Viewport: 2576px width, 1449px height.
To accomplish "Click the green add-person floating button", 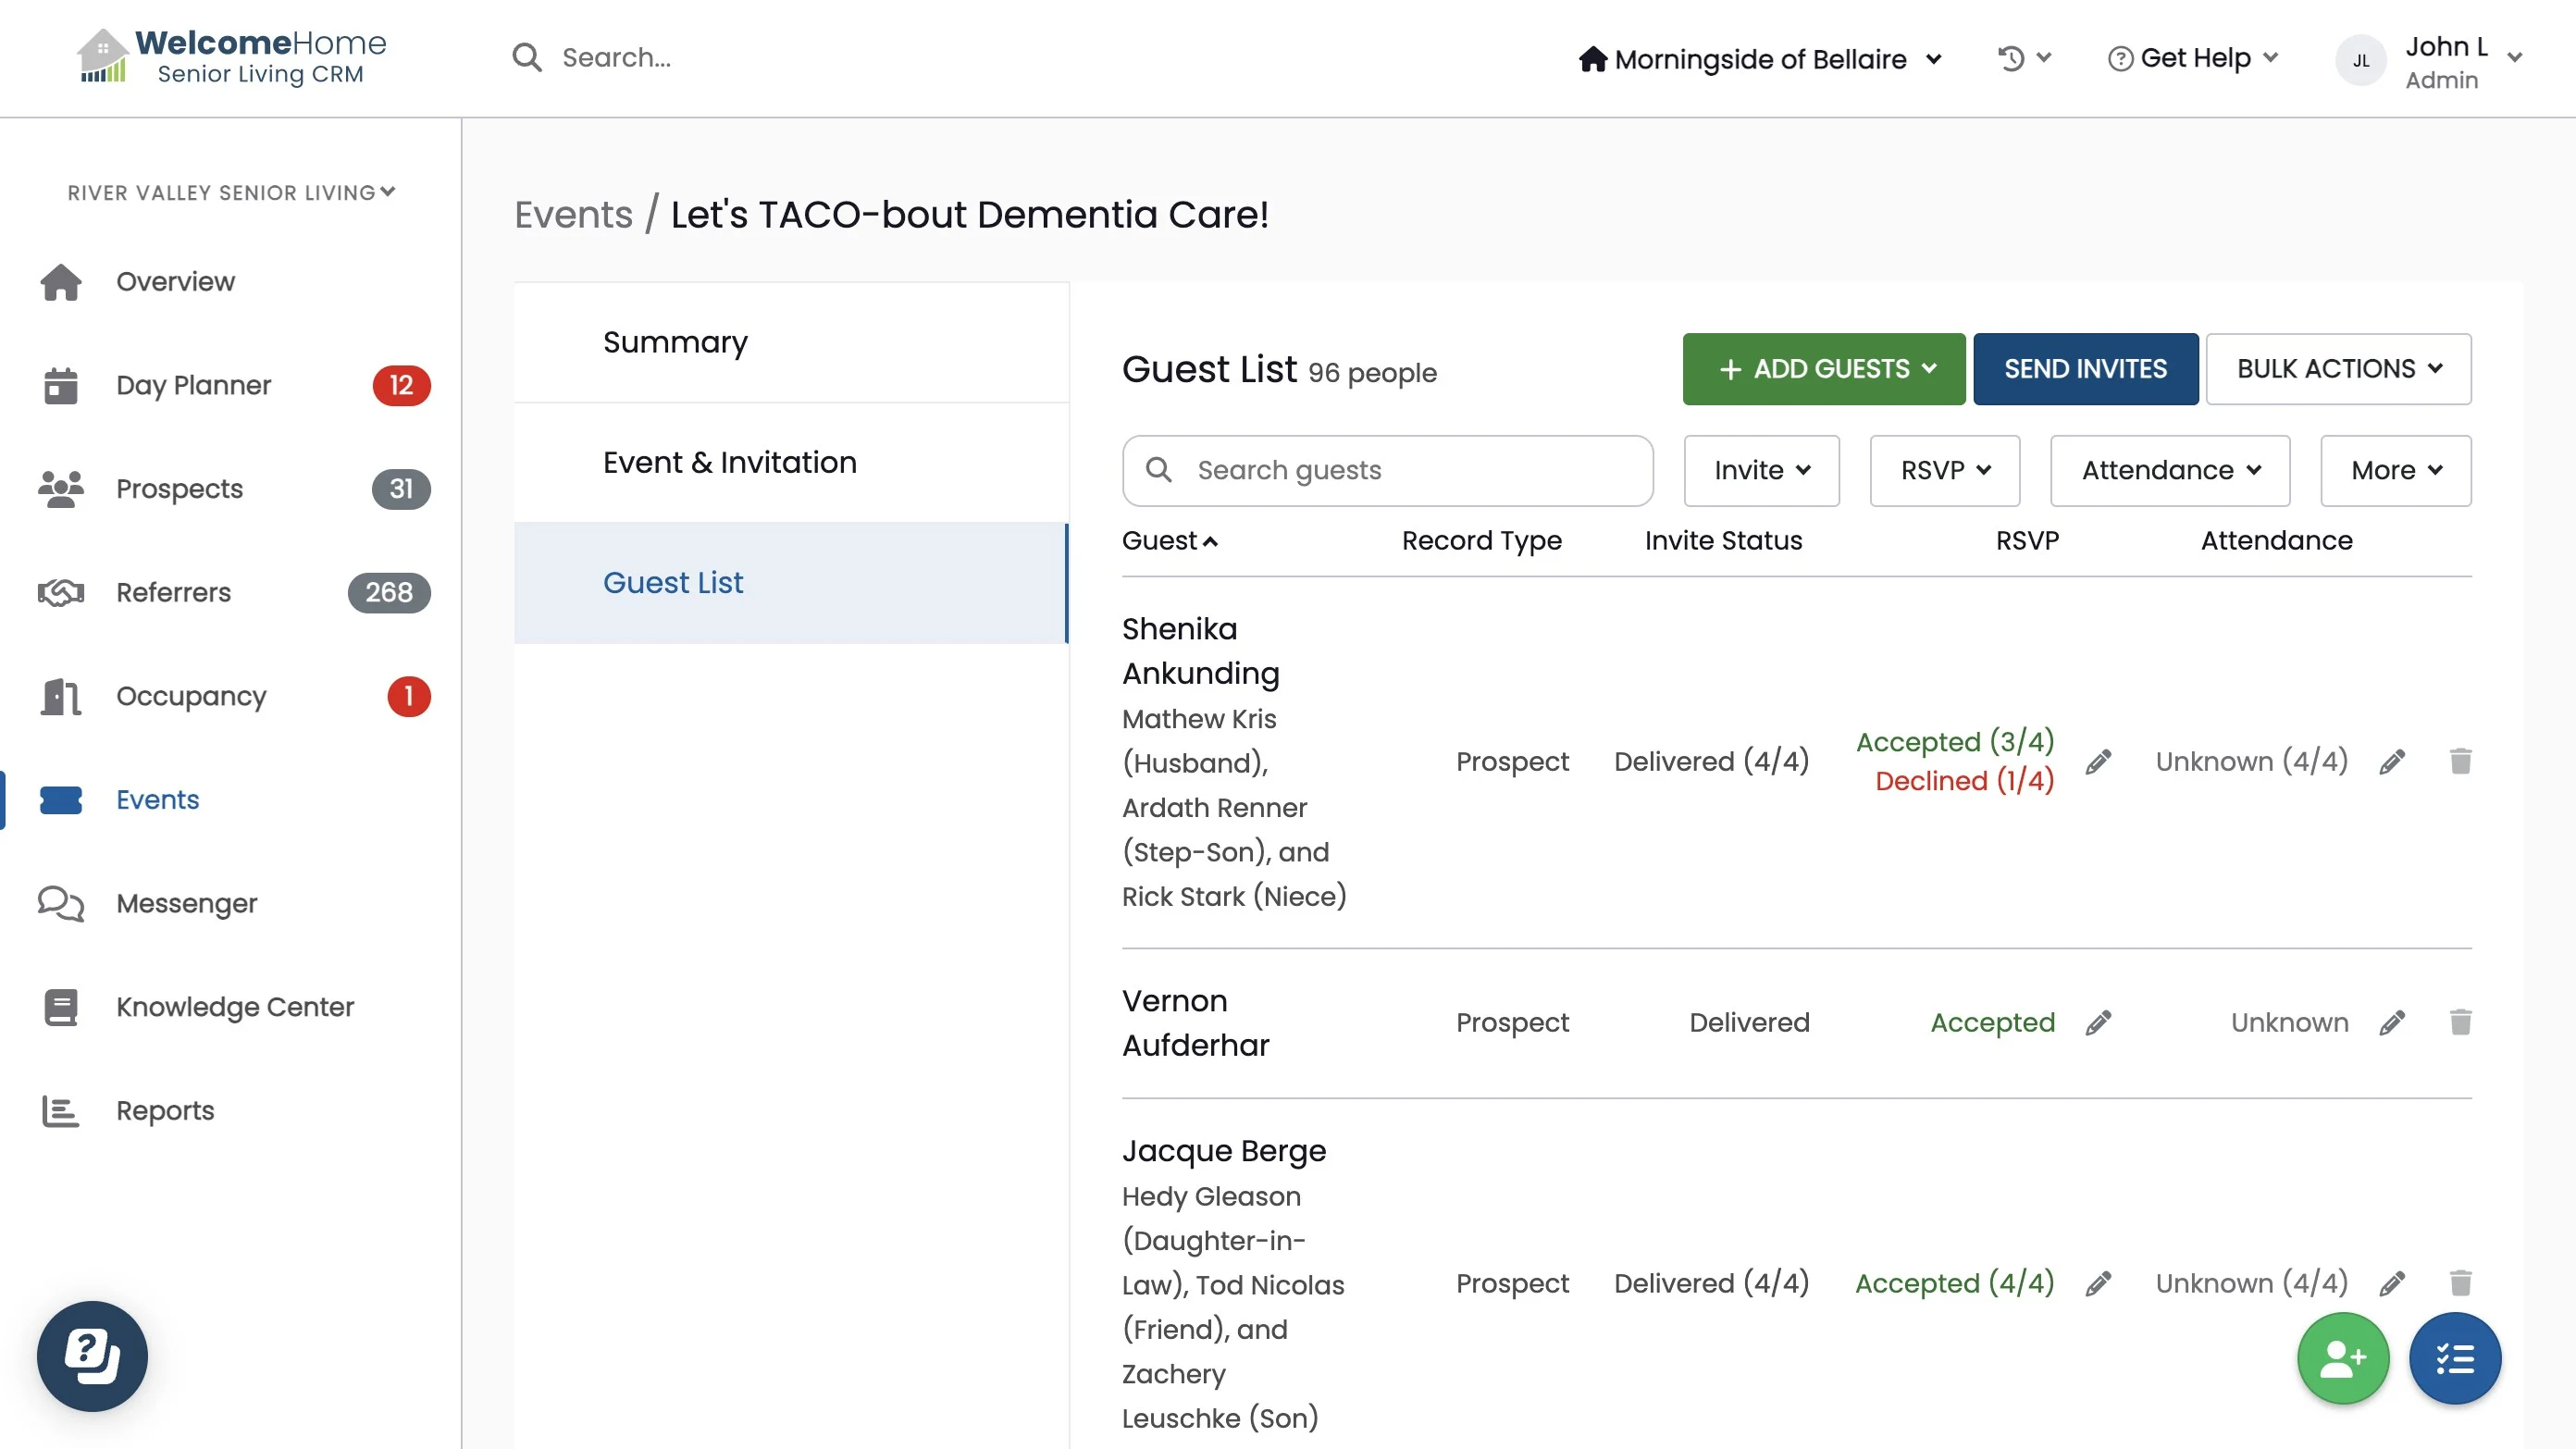I will tap(2342, 1358).
